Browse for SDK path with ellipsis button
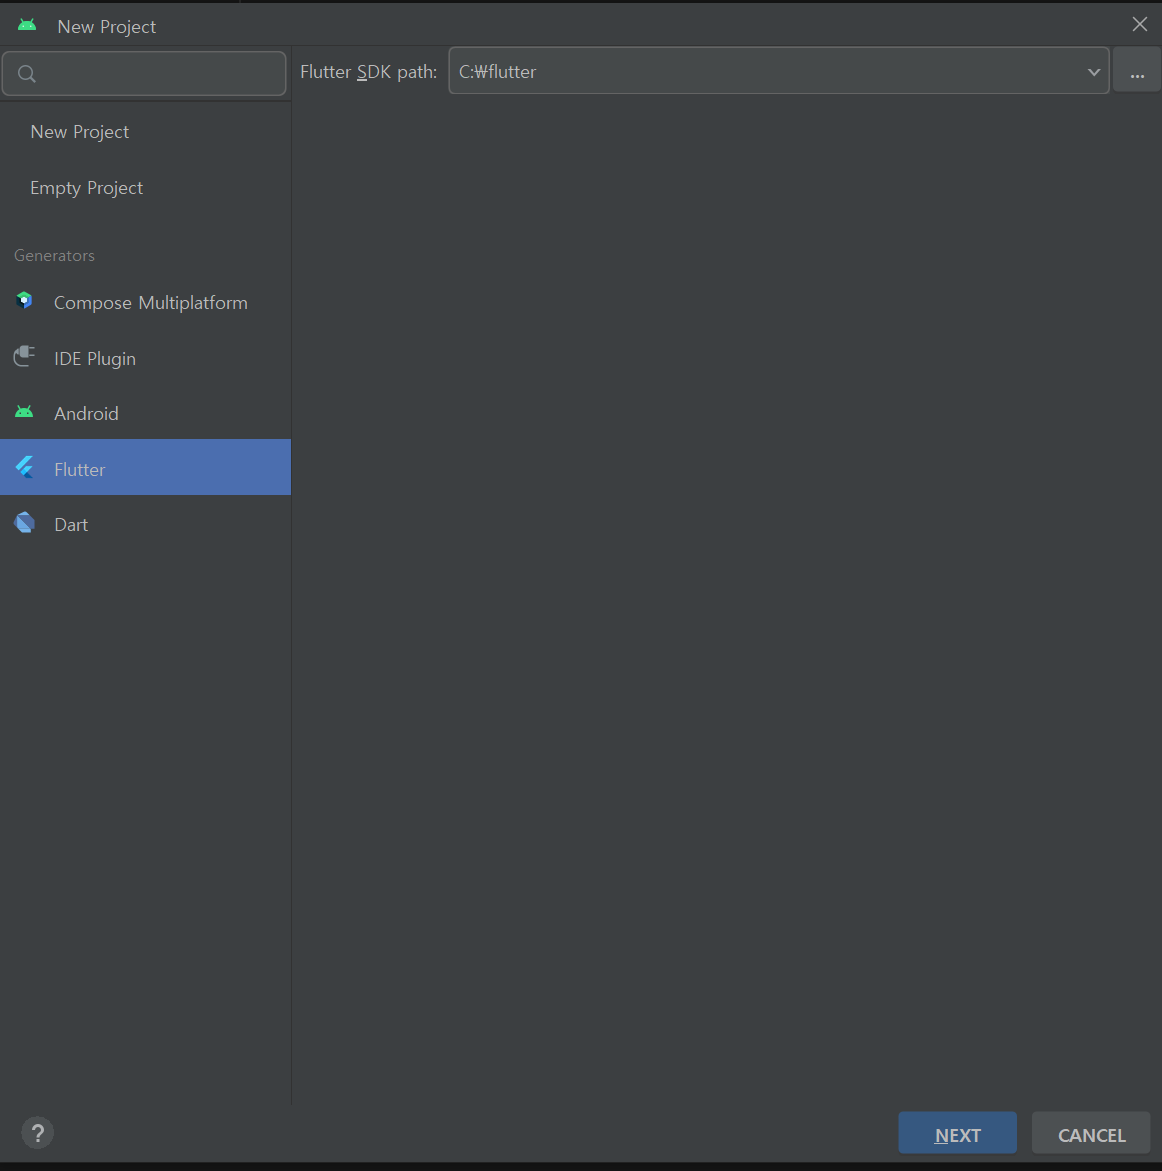The width and height of the screenshot is (1162, 1171). click(x=1137, y=71)
